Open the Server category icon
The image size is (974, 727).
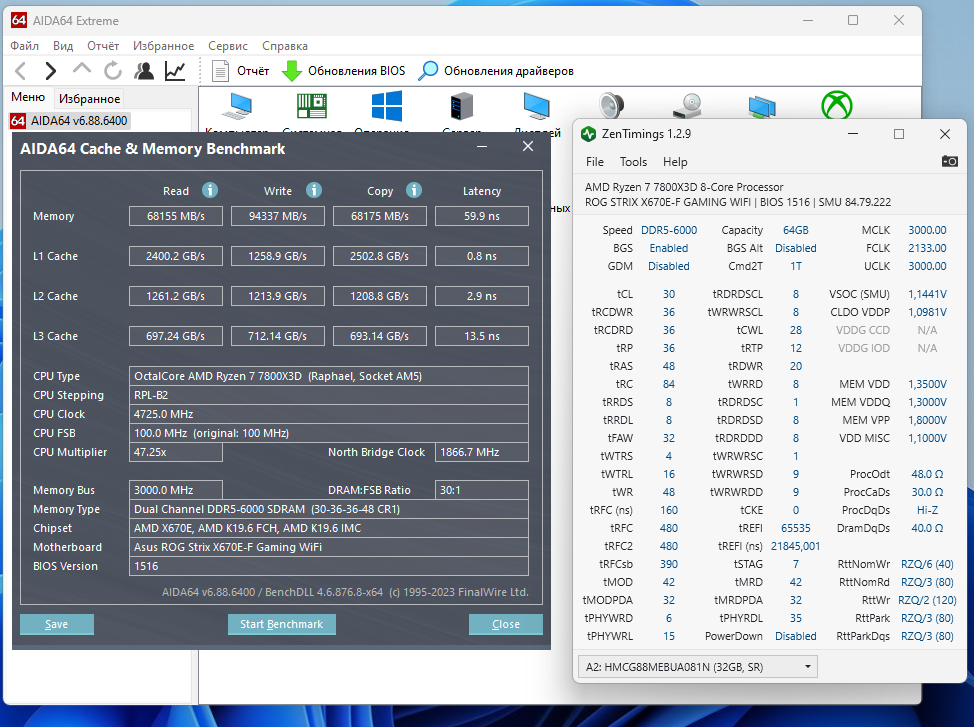(462, 106)
